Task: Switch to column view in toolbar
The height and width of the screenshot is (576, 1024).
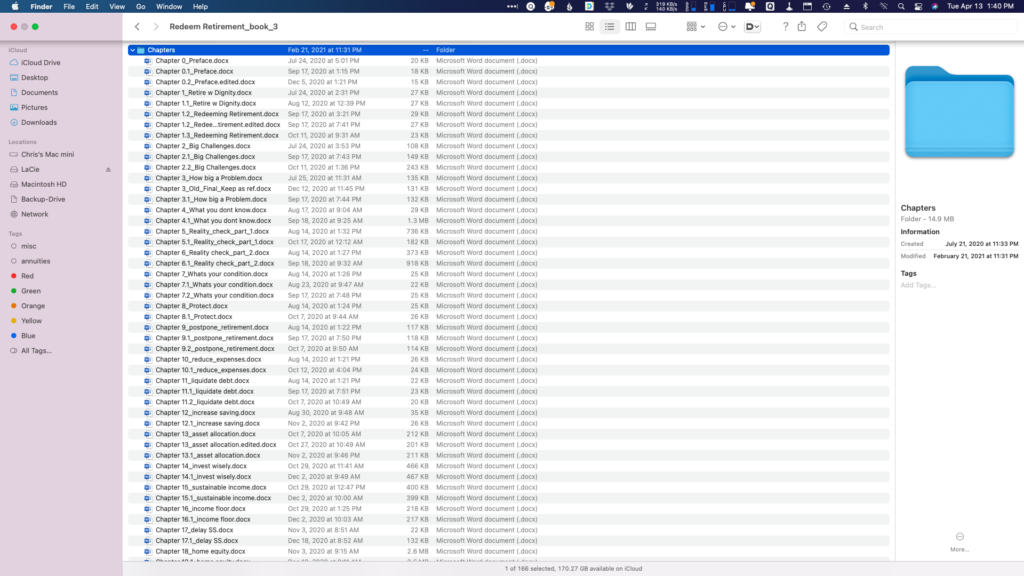Action: (x=630, y=27)
